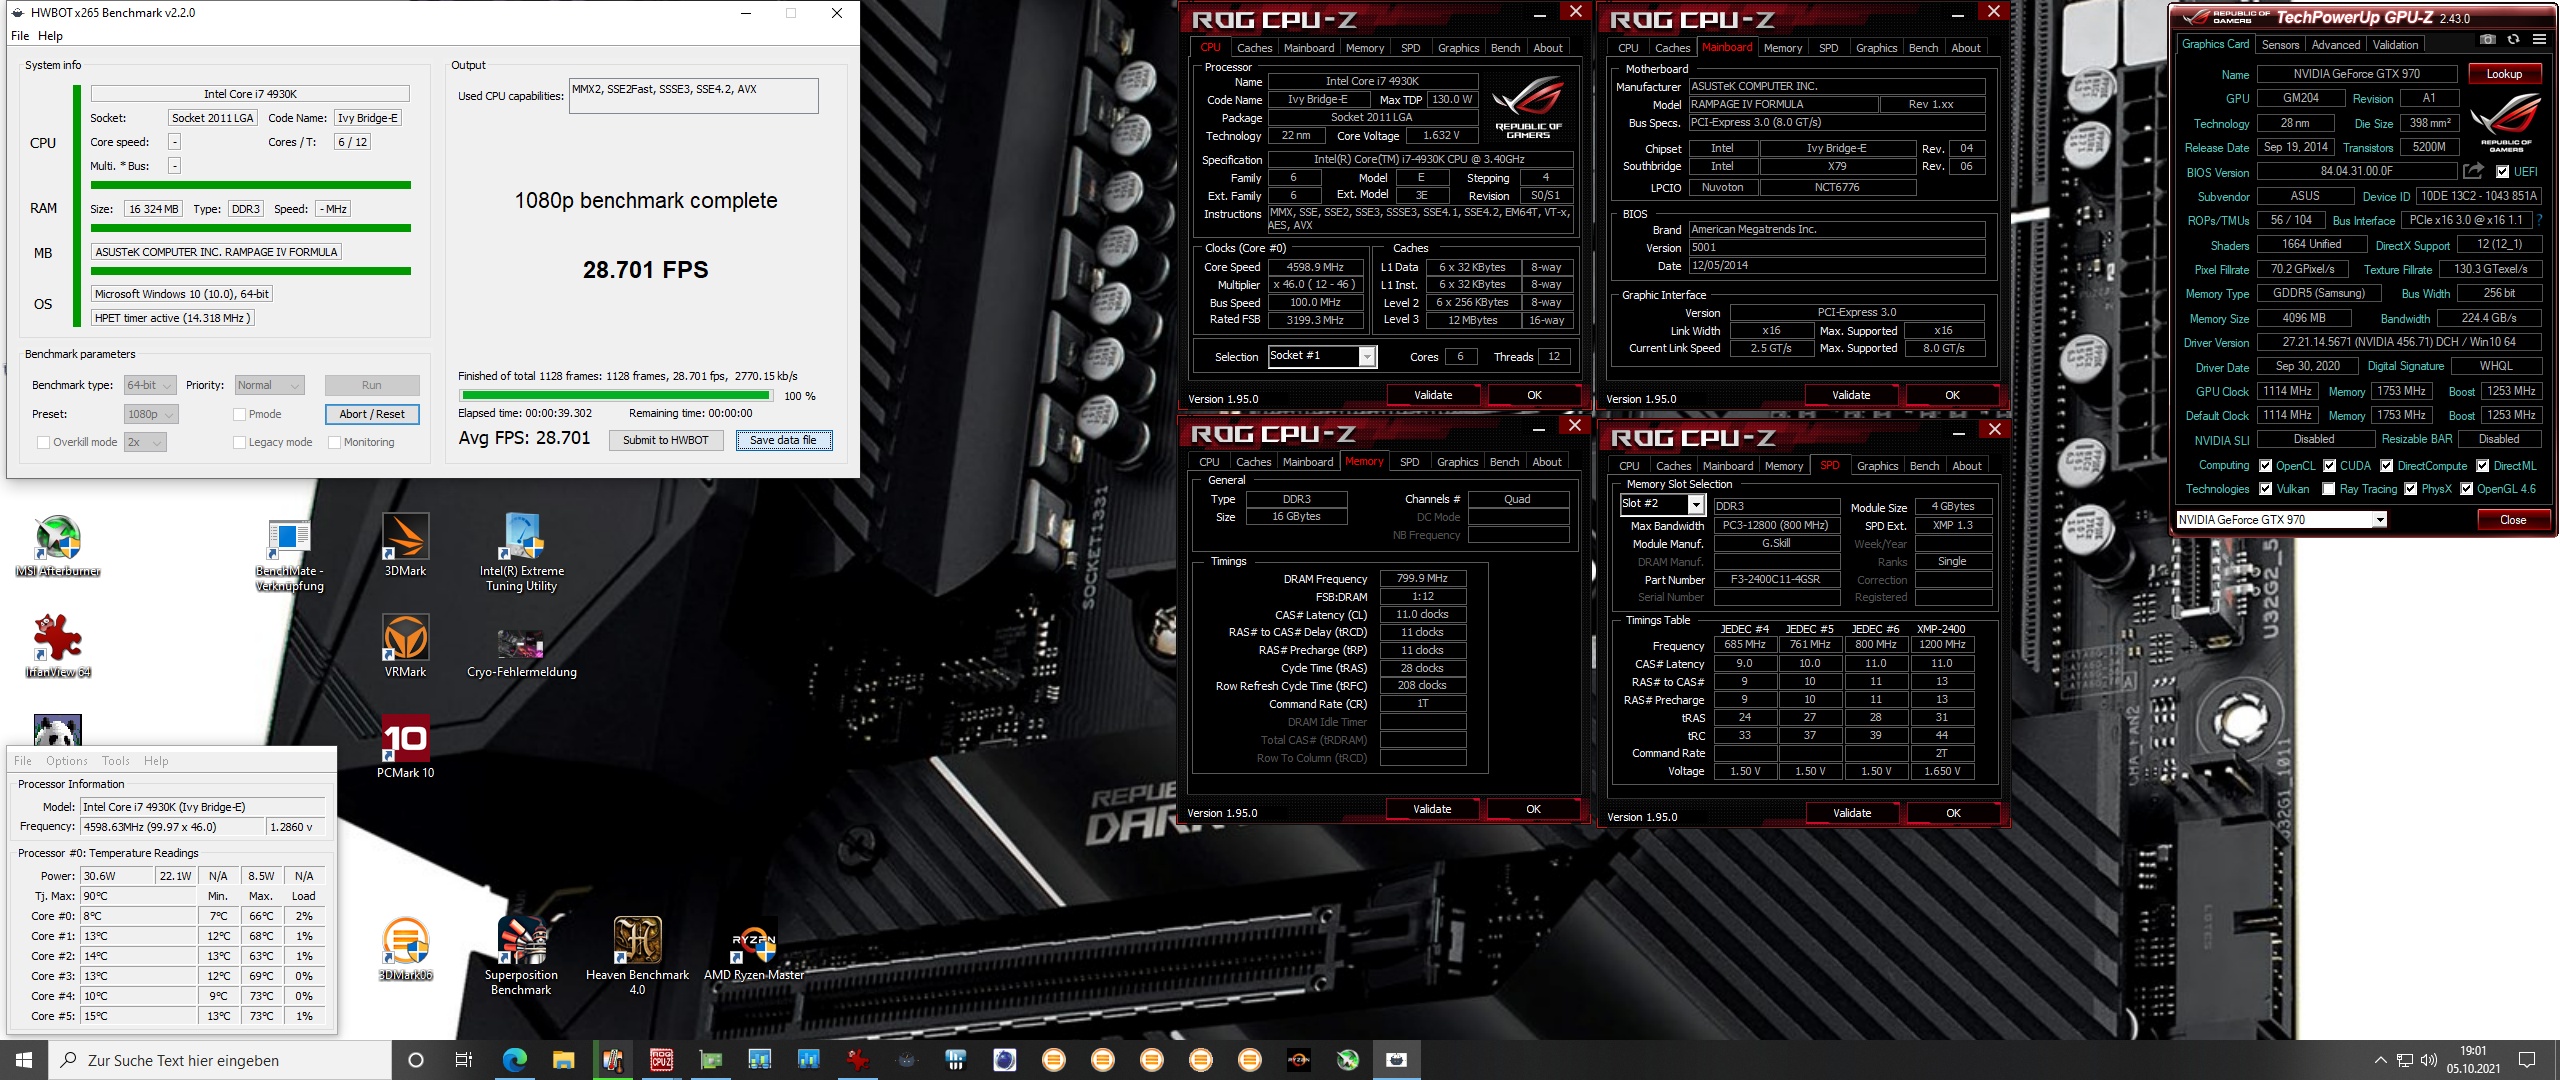Toggle the Vulkan checkbox in GPU-Z
The width and height of the screenshot is (2560, 1080).
coord(2265,489)
